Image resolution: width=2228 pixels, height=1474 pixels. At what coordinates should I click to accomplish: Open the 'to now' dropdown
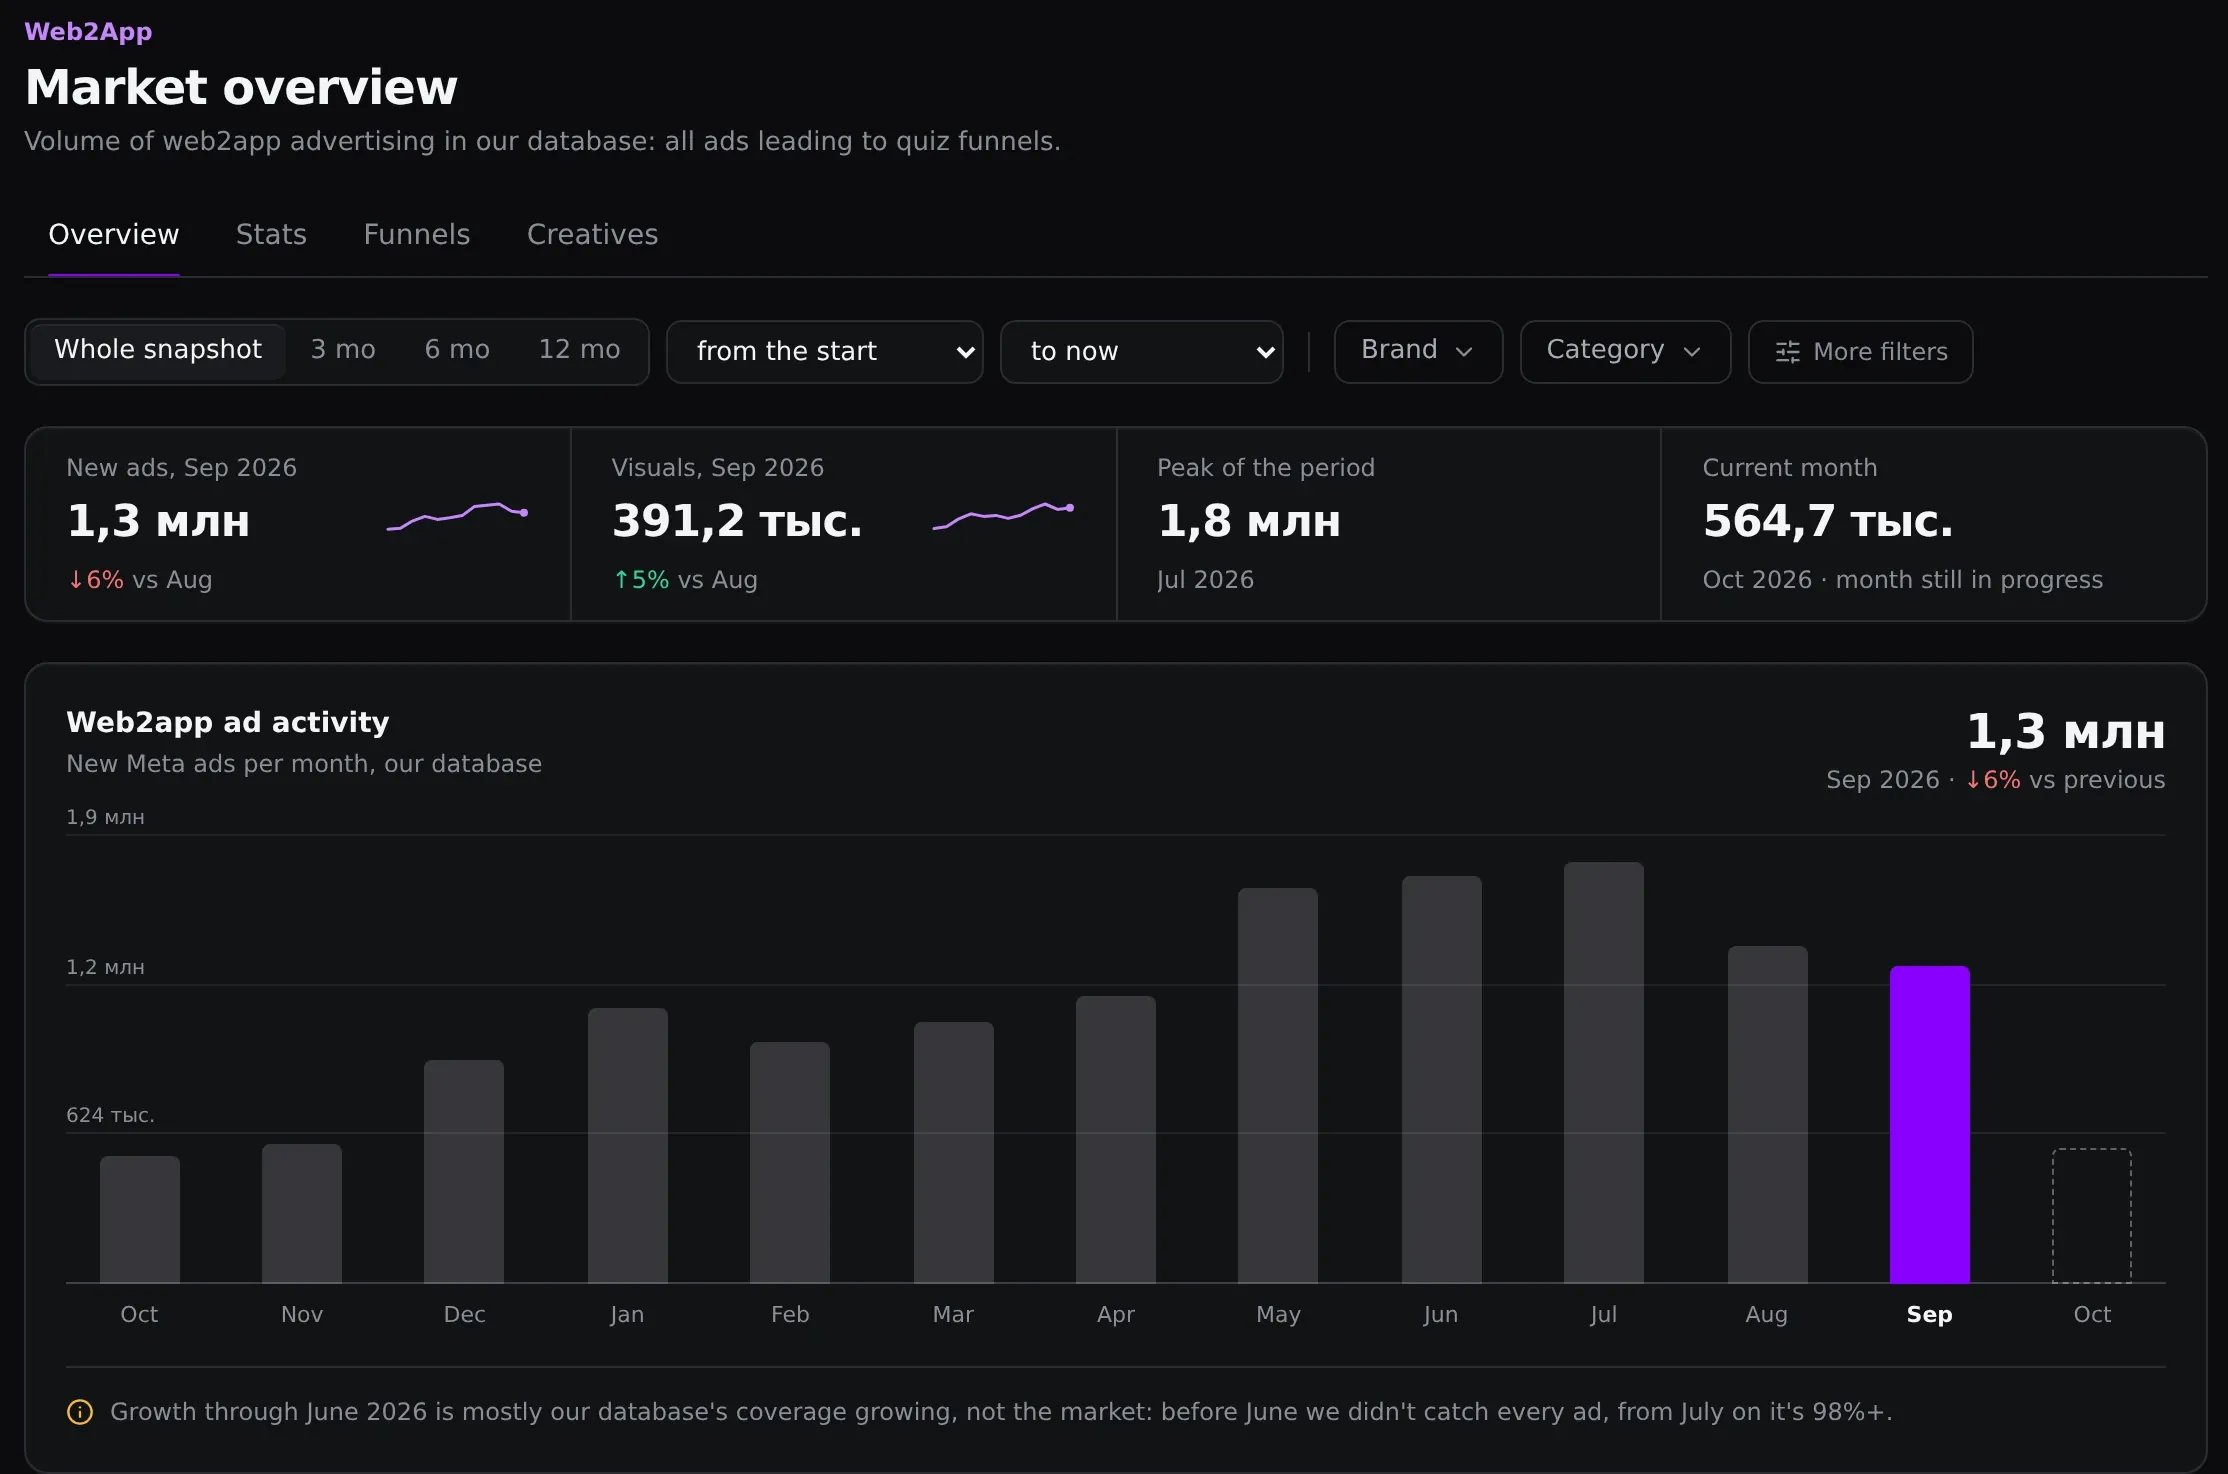tap(1142, 352)
